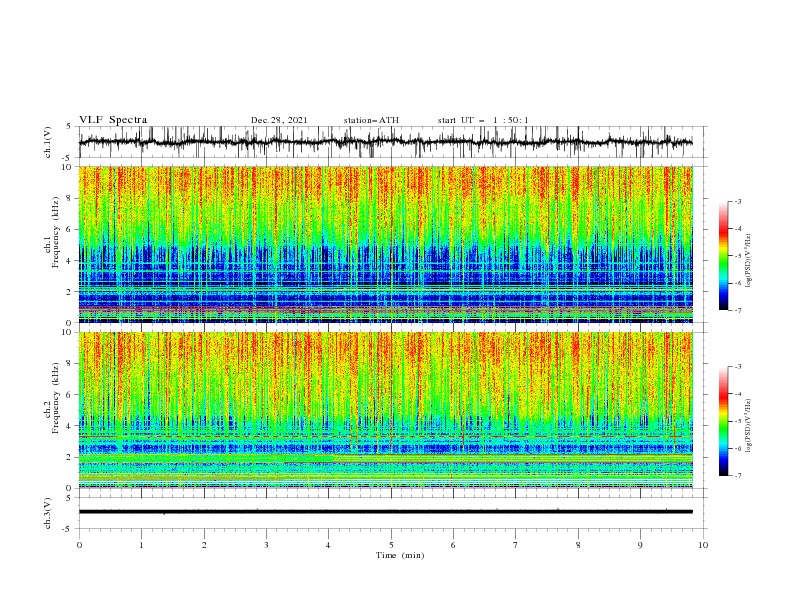Click the time axis tick label '5'
This screenshot has height=612, width=792.
pos(391,545)
